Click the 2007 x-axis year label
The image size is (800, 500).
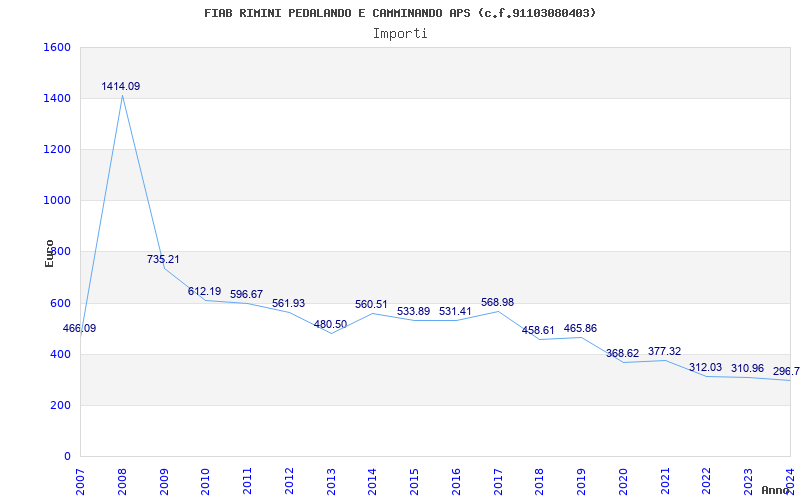80,481
